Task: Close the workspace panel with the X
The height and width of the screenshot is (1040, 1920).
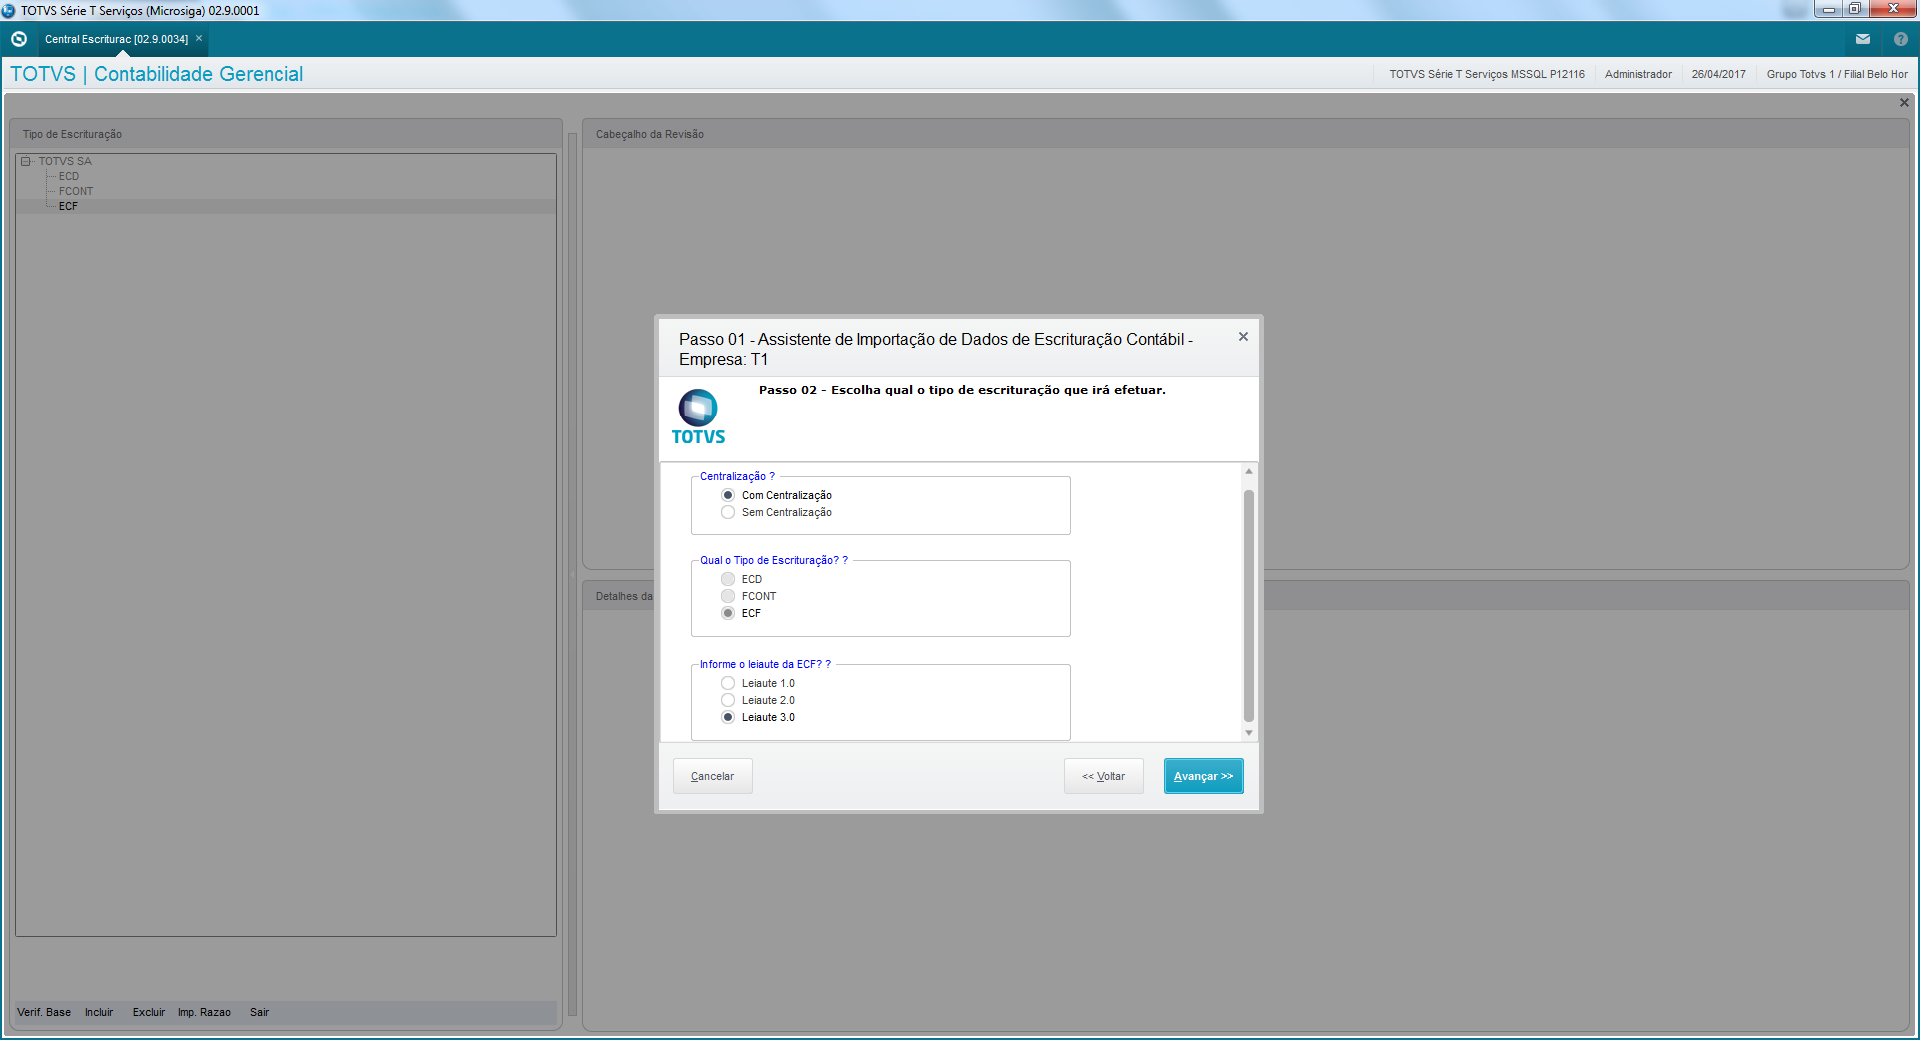Action: [x=1904, y=103]
